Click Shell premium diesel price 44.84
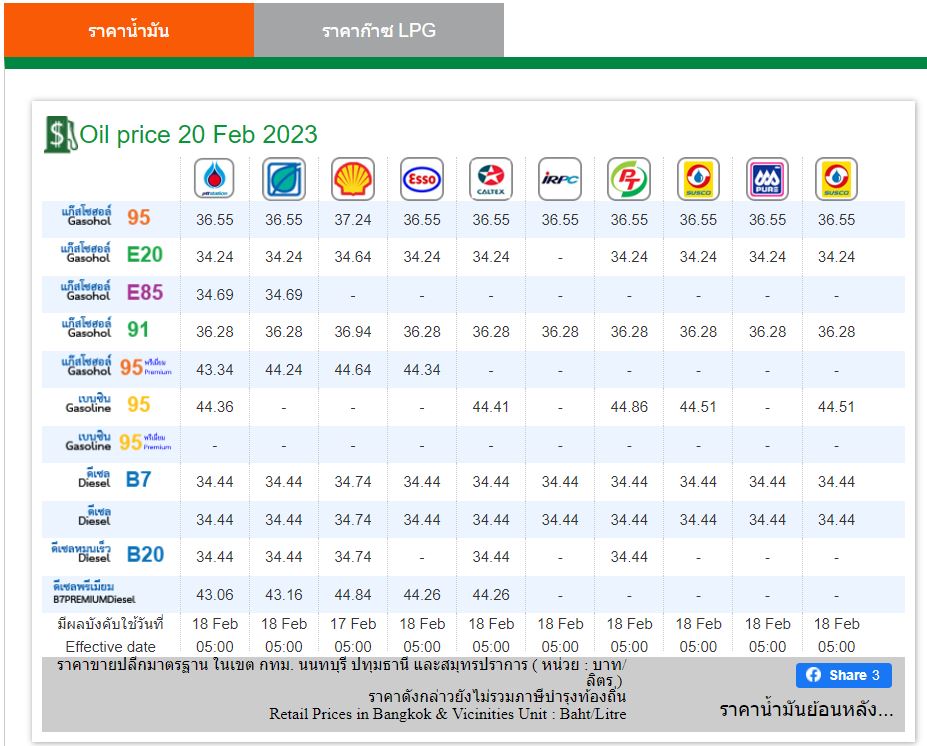The height and width of the screenshot is (746, 927). pos(353,595)
